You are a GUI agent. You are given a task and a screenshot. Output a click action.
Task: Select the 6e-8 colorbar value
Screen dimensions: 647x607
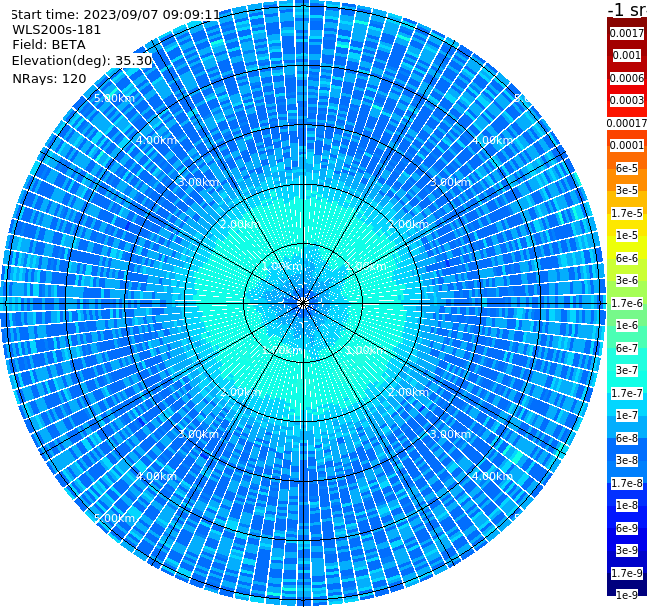pyautogui.click(x=627, y=438)
